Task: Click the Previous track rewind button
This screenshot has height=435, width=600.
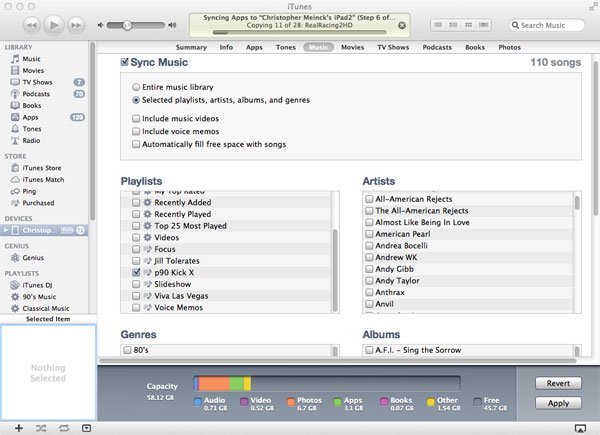Action: point(31,25)
